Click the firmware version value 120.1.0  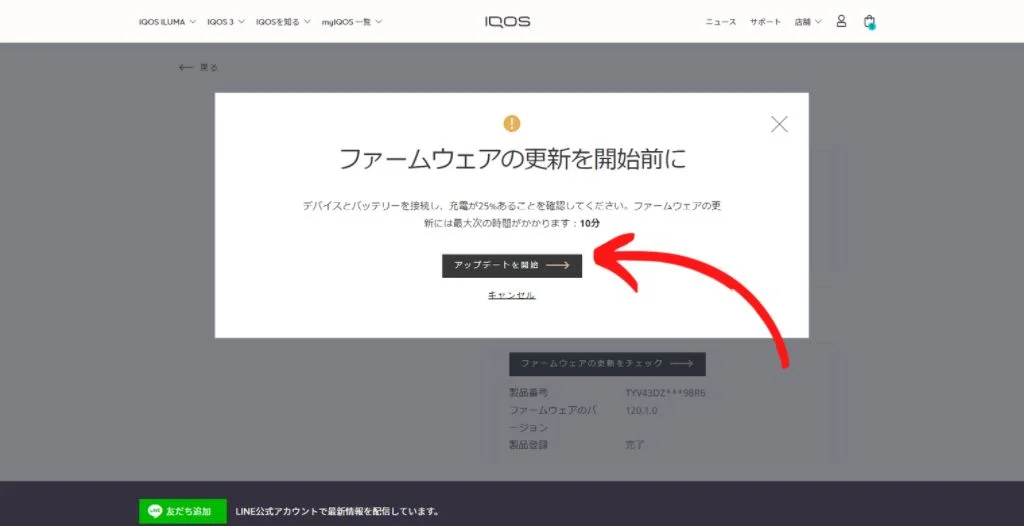[641, 411]
